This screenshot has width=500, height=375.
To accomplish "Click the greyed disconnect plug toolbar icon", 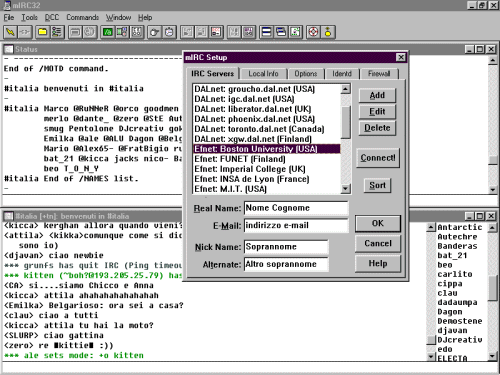I will coord(25,32).
